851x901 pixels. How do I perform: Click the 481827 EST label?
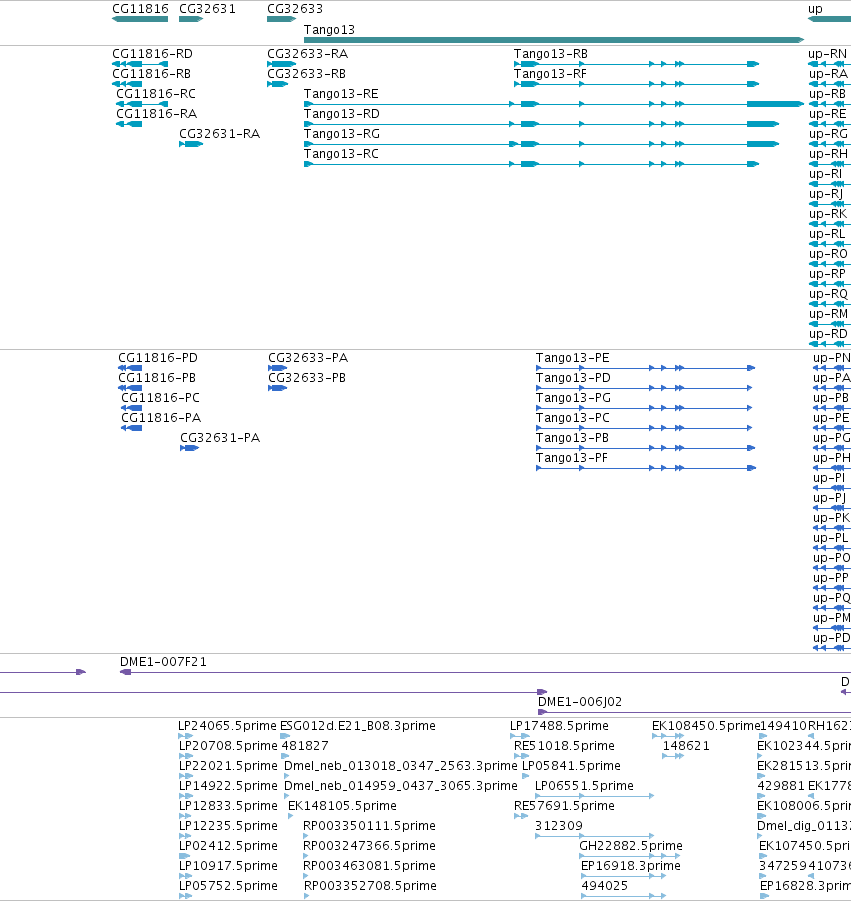coord(305,746)
